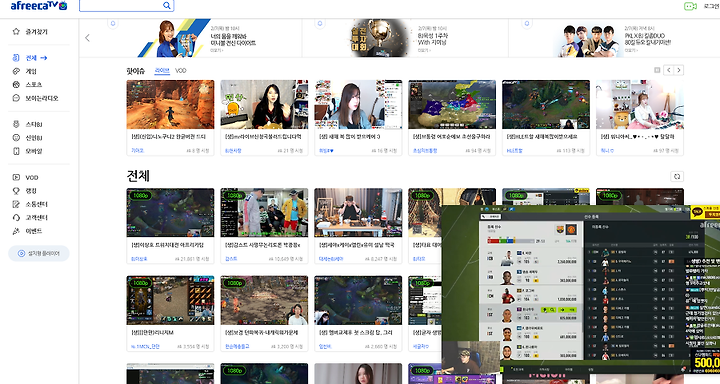Click grid view icon in 핫이슈 header
This screenshot has height=384, width=720.
point(657,70)
